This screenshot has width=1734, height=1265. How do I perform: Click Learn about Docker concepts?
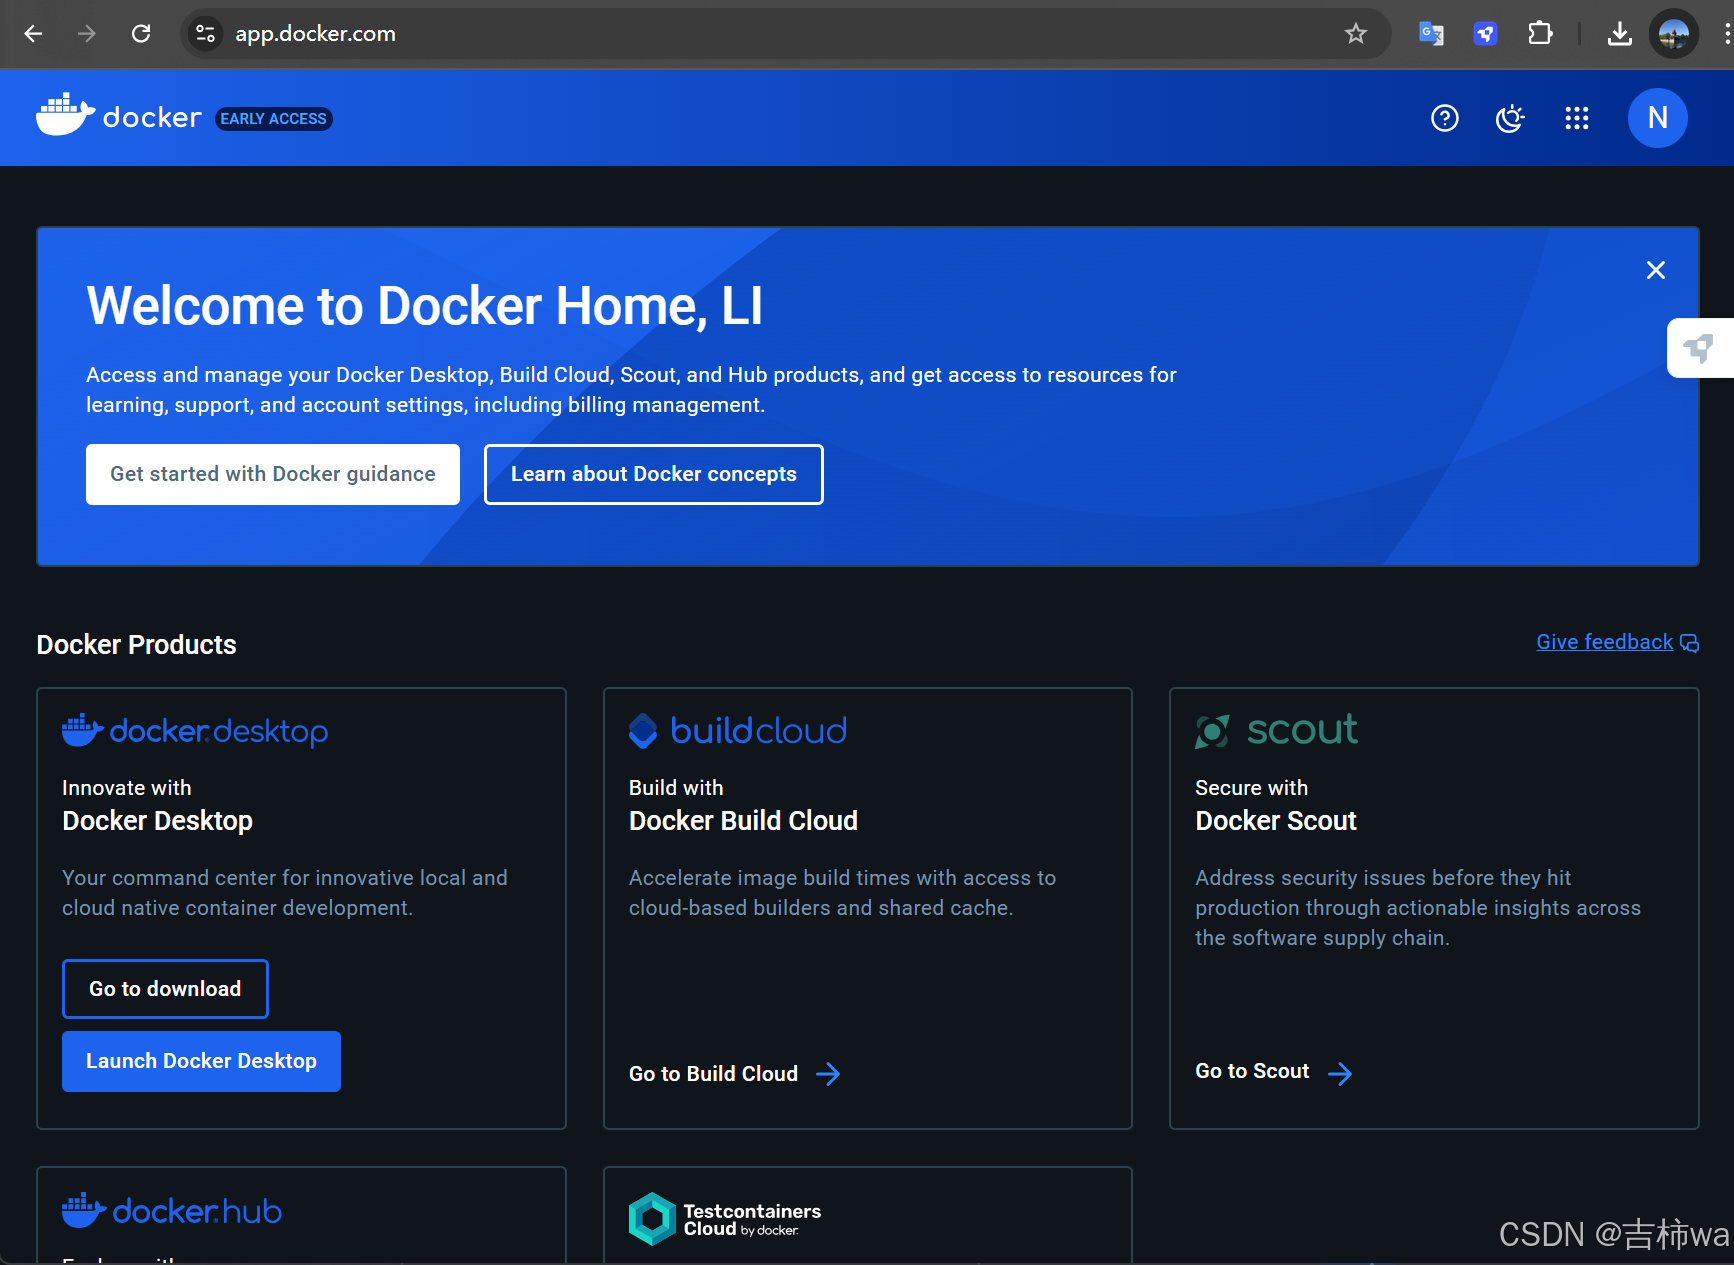[654, 474]
